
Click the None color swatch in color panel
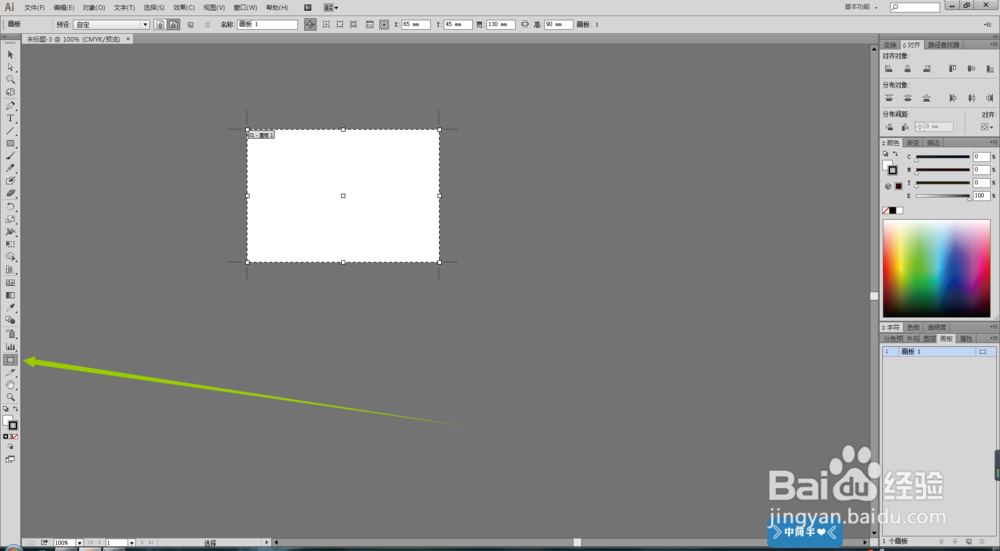coord(885,210)
